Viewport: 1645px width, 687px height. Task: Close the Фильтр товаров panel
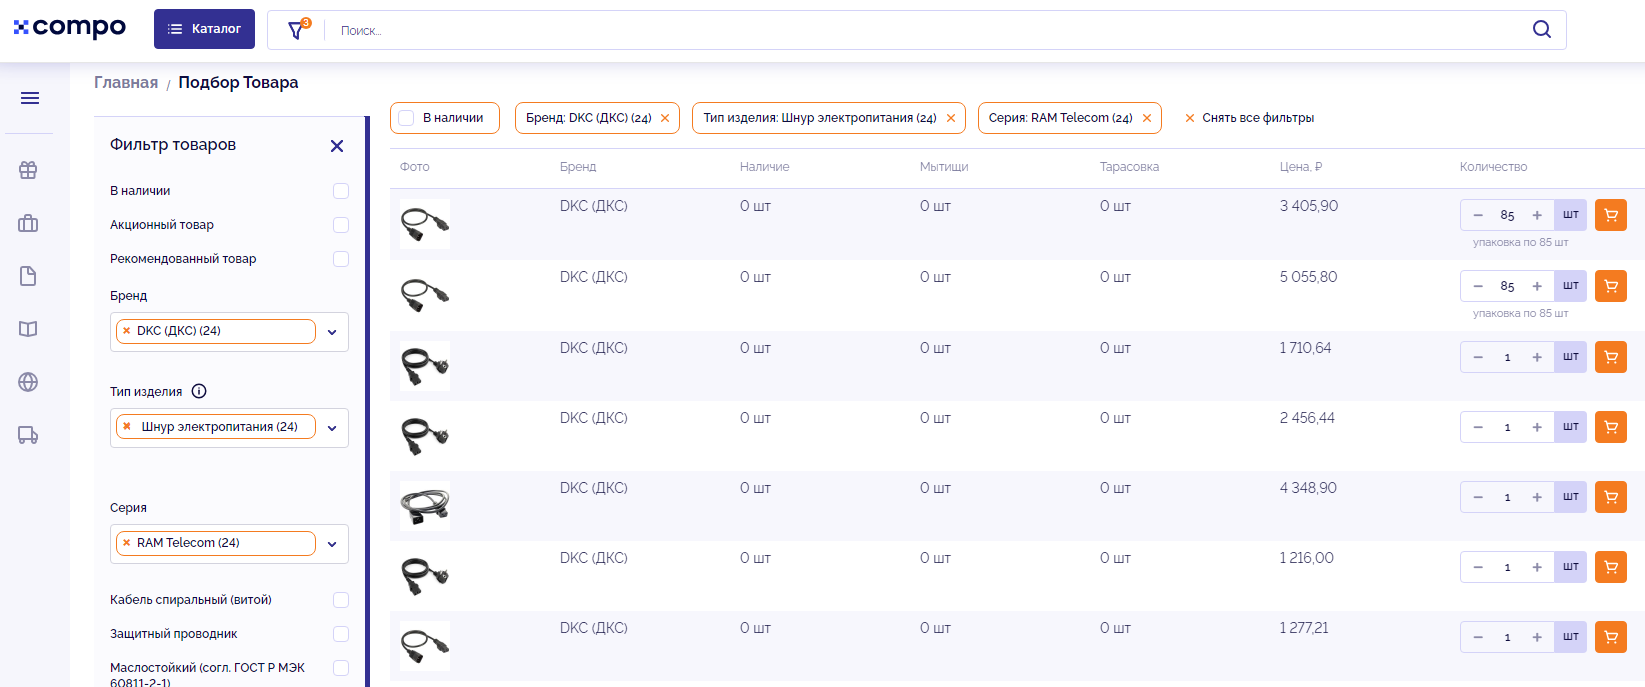[337, 146]
